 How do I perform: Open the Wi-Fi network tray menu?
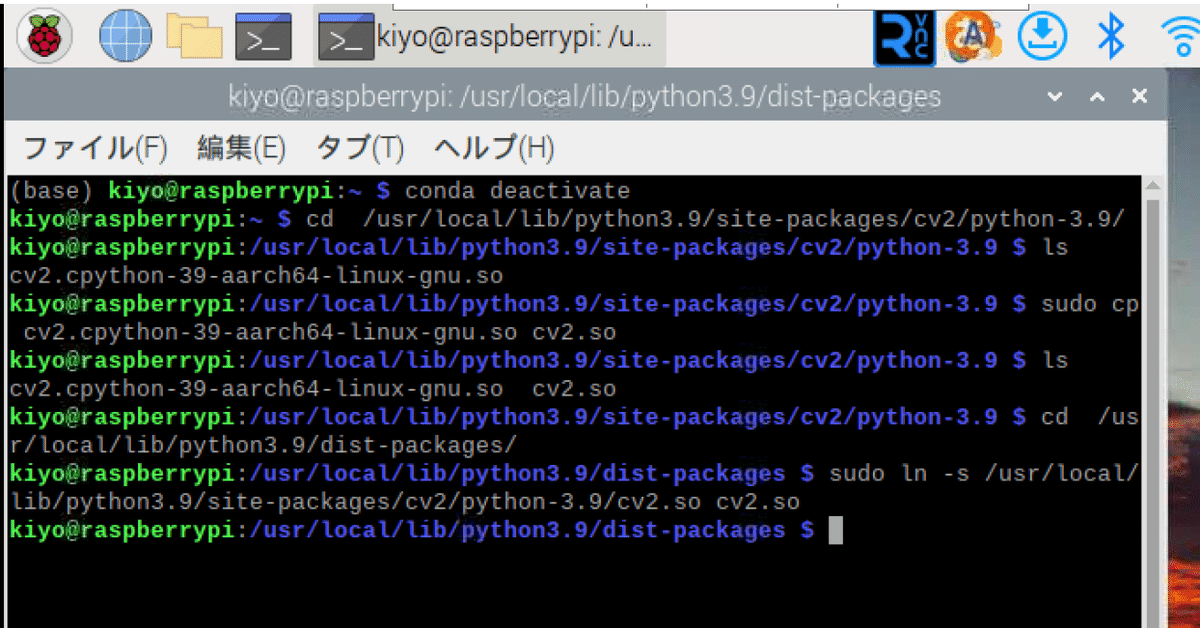tap(1181, 38)
